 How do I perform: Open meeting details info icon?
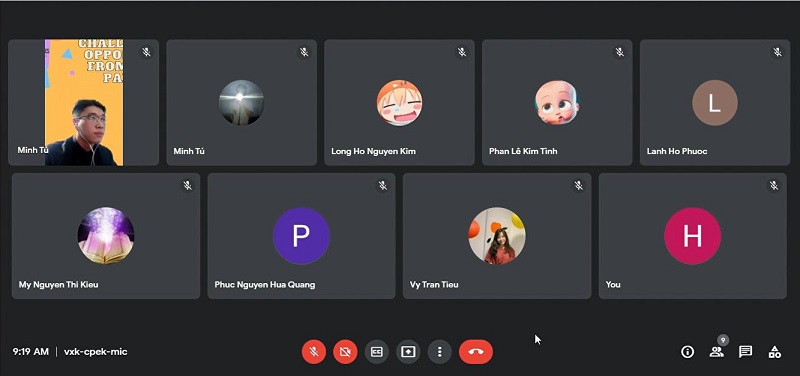coord(687,352)
